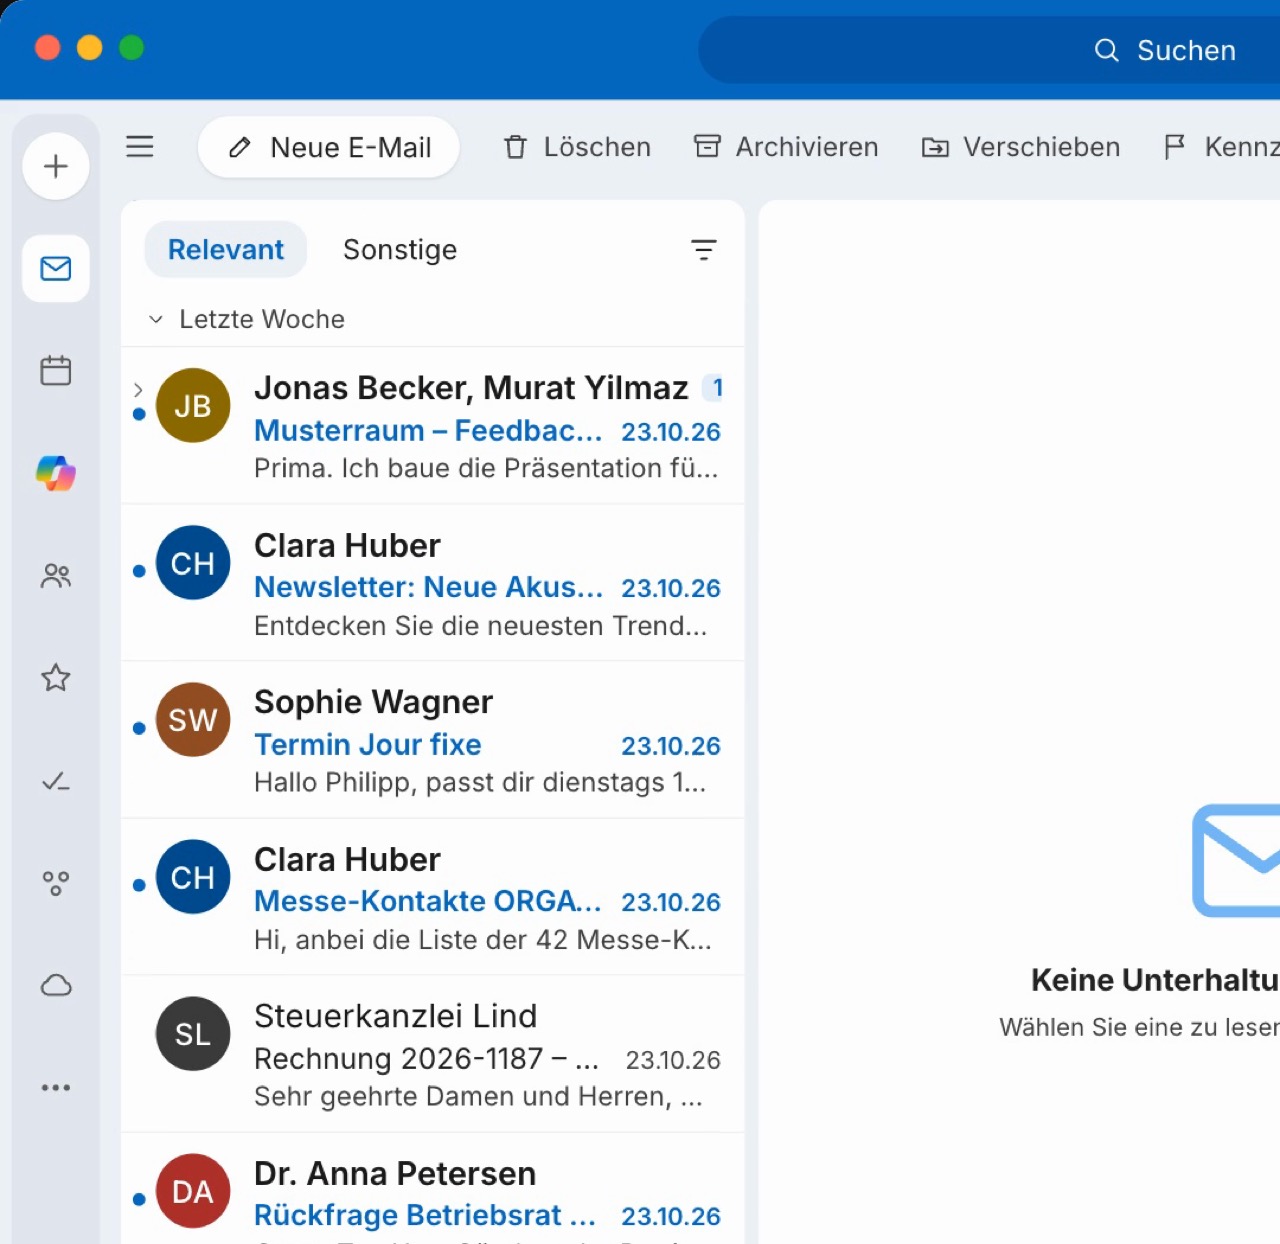Click the unread dot beside Sophie Wagner
The width and height of the screenshot is (1280, 1244).
point(139,728)
